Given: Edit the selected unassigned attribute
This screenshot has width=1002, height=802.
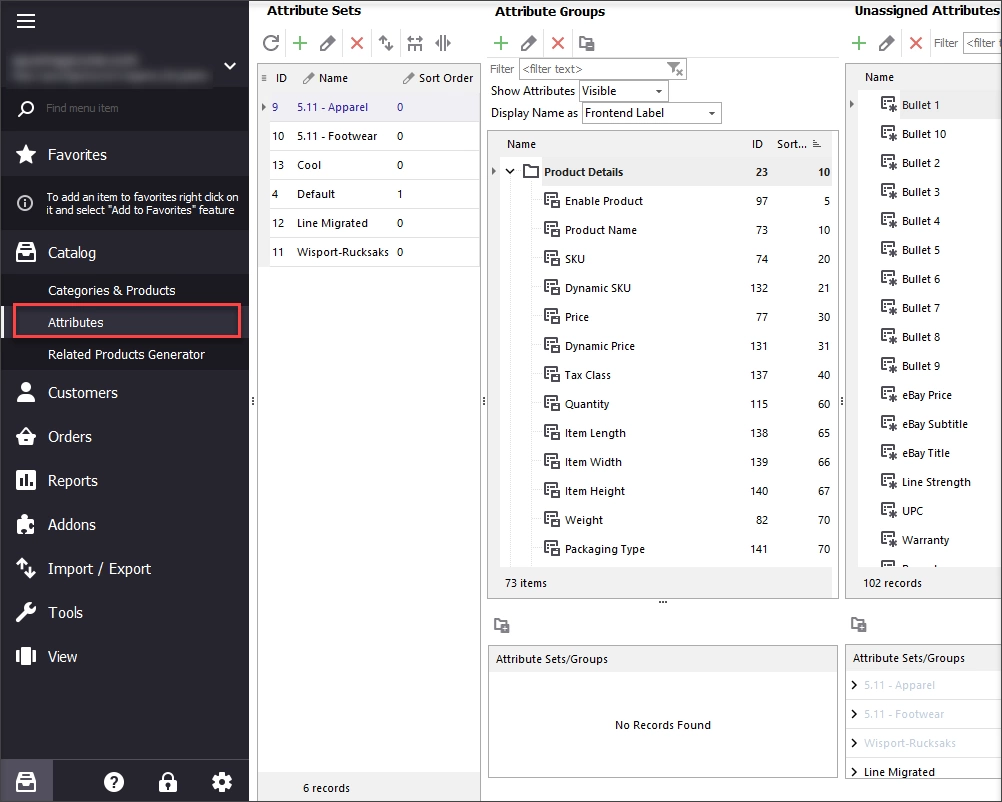Looking at the screenshot, I should click(886, 43).
